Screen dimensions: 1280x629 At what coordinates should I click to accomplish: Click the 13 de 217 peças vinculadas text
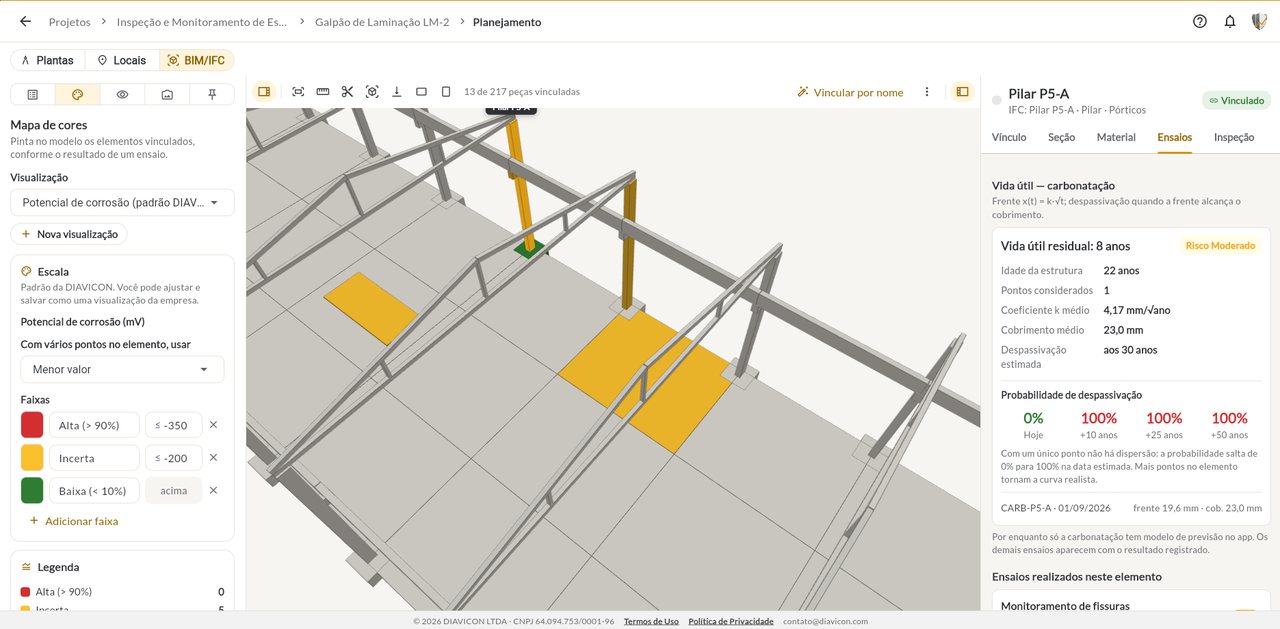tap(522, 92)
